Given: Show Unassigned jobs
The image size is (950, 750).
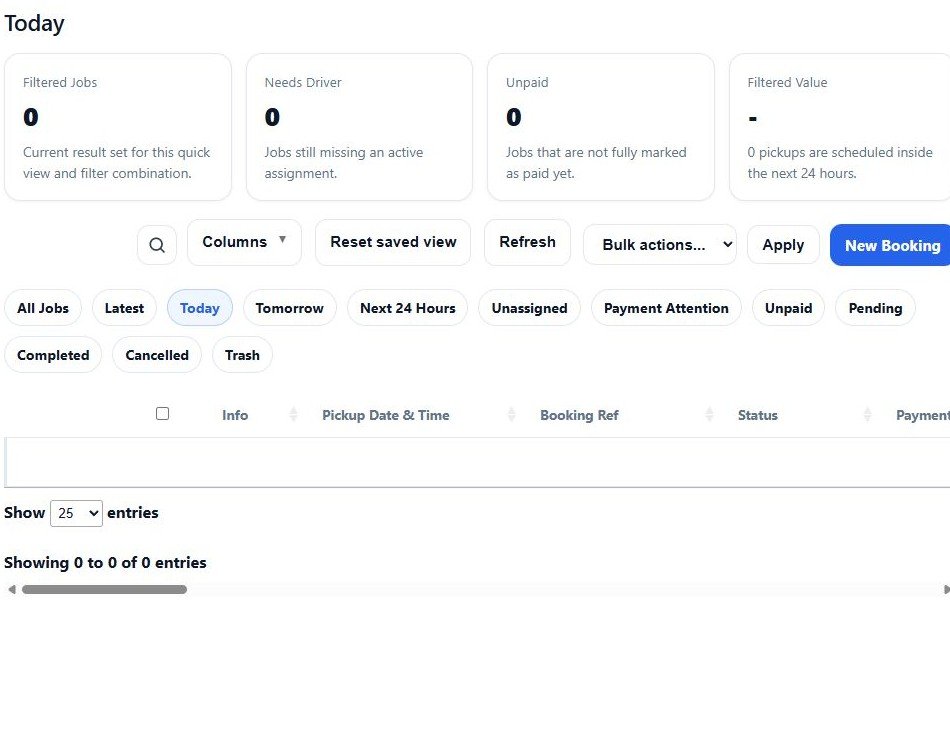Looking at the screenshot, I should [529, 308].
